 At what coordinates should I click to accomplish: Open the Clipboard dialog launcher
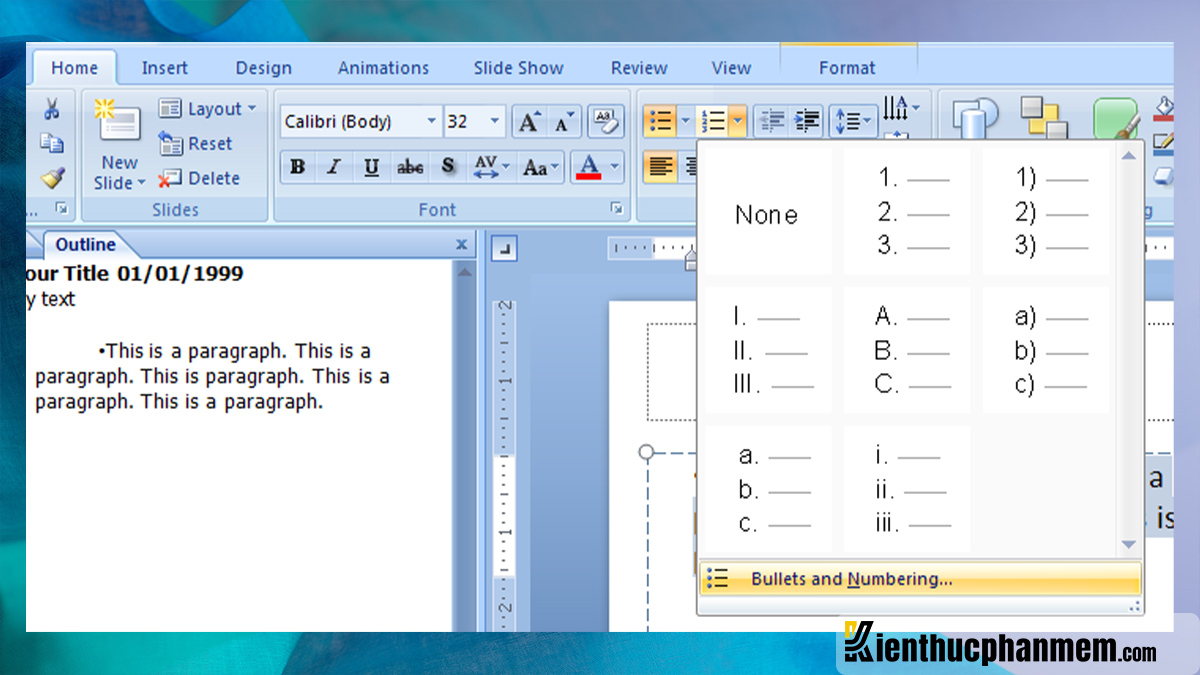tap(61, 209)
